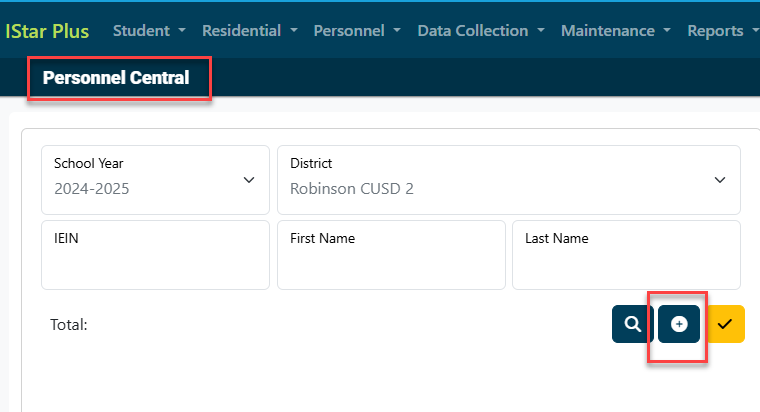Viewport: 760px width, 412px height.
Task: Focus the First Name input field
Action: click(x=391, y=255)
